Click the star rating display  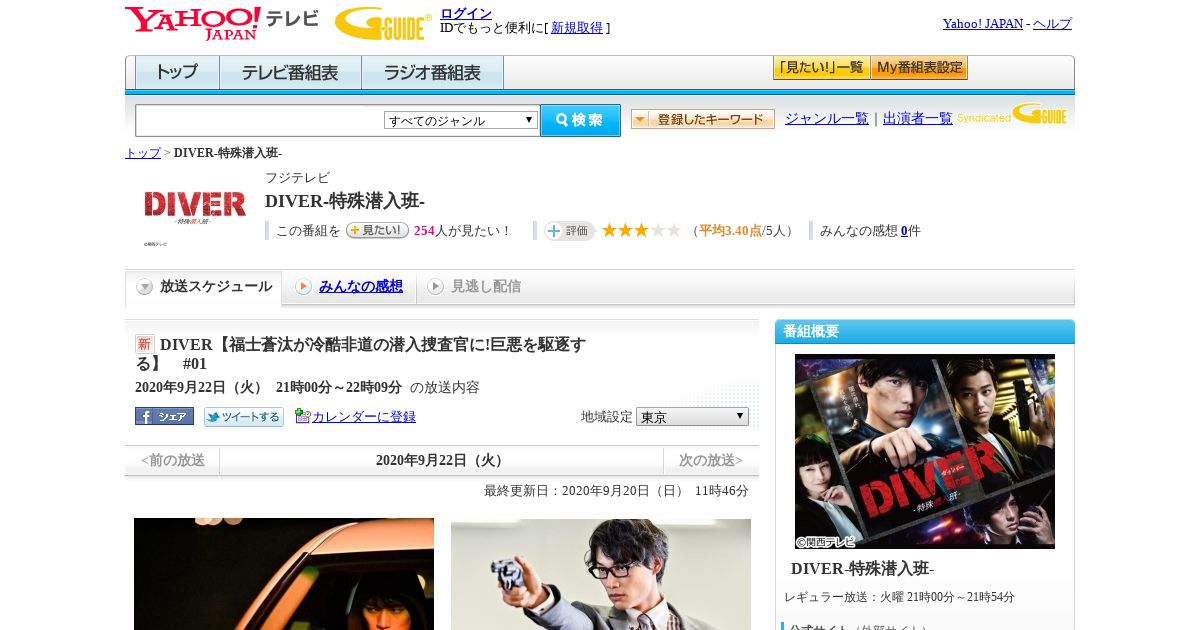point(641,230)
